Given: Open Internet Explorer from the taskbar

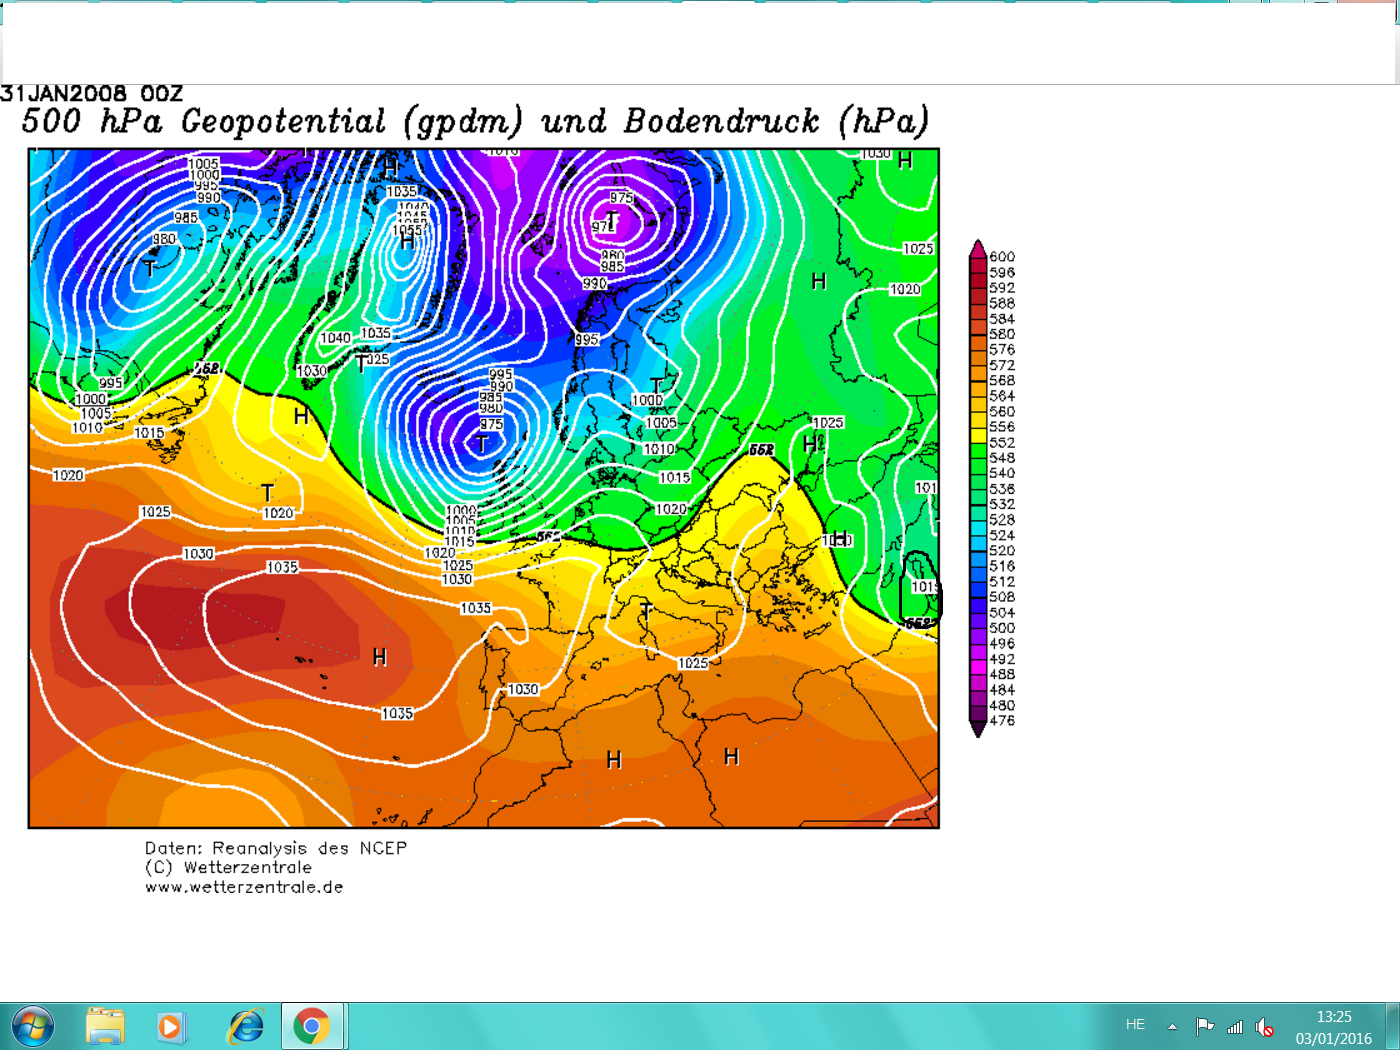Looking at the screenshot, I should 245,1026.
